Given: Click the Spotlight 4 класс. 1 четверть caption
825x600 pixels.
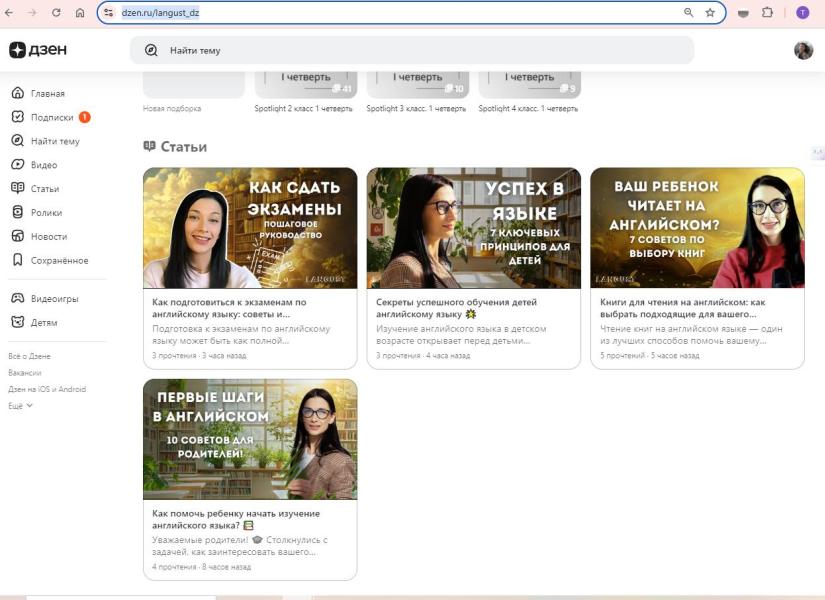Looking at the screenshot, I should click(x=528, y=108).
